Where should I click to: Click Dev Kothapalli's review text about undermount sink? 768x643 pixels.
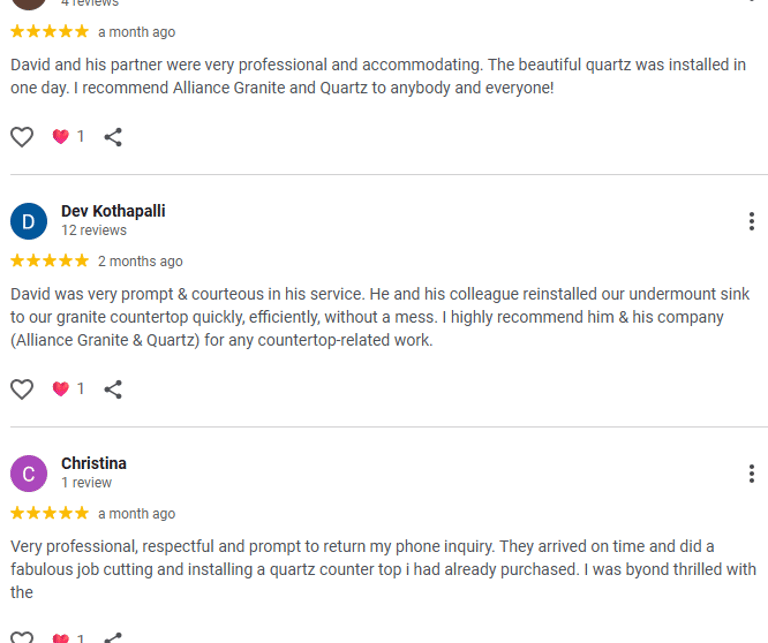coord(367,317)
